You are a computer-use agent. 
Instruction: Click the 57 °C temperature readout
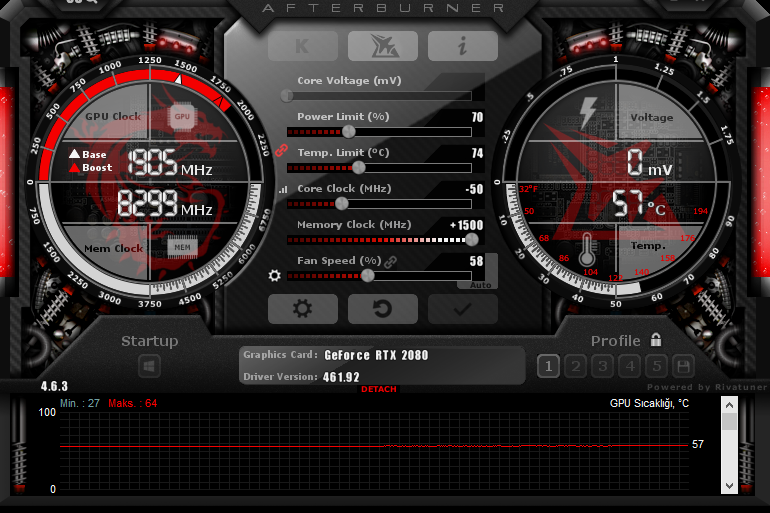pos(639,203)
